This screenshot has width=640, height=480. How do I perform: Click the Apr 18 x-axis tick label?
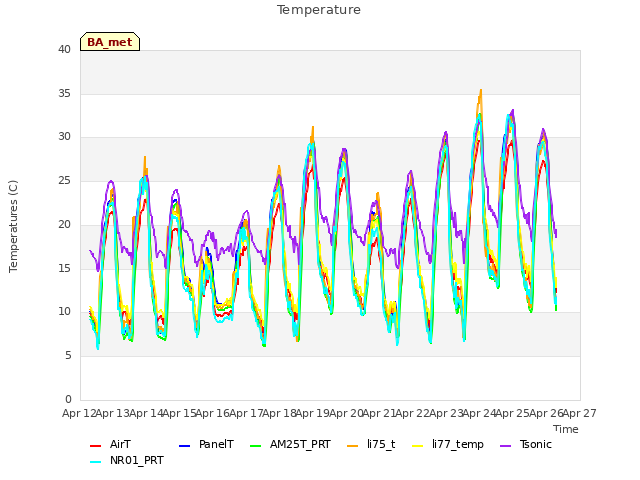[x=279, y=413]
